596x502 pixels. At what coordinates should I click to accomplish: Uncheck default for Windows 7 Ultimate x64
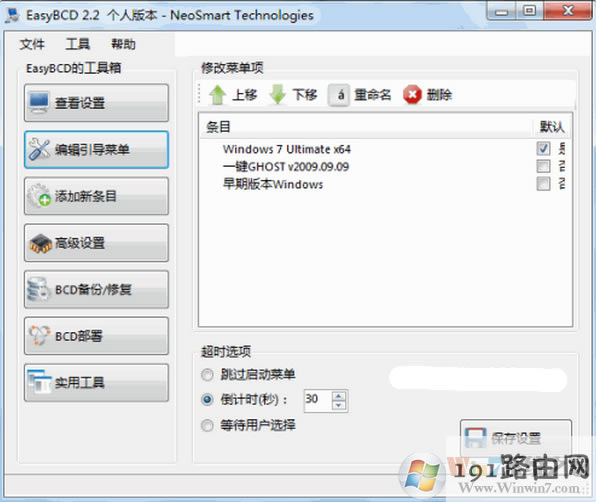pos(543,148)
